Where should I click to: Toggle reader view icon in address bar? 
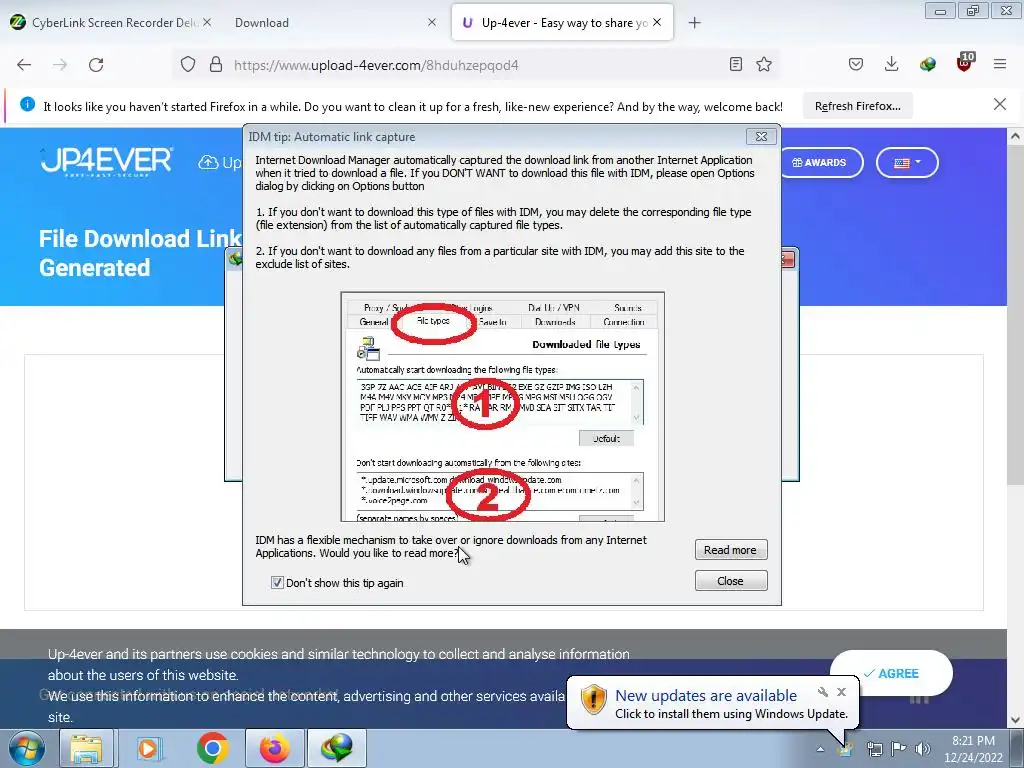click(735, 64)
